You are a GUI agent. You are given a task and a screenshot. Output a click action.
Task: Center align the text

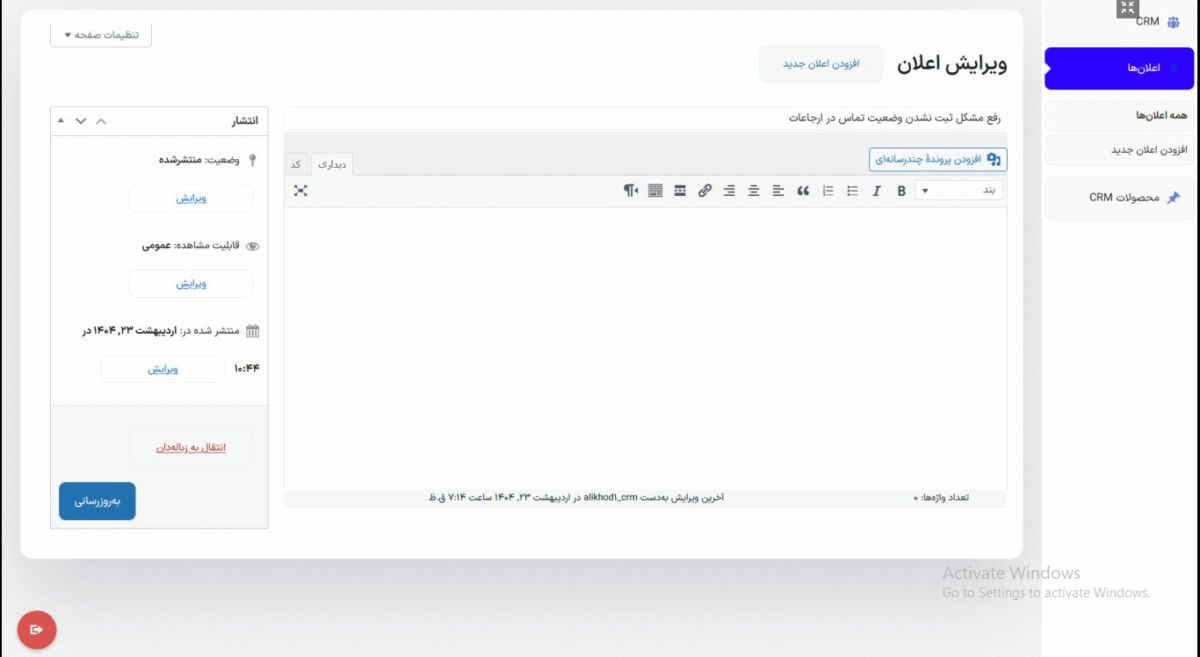pos(754,191)
